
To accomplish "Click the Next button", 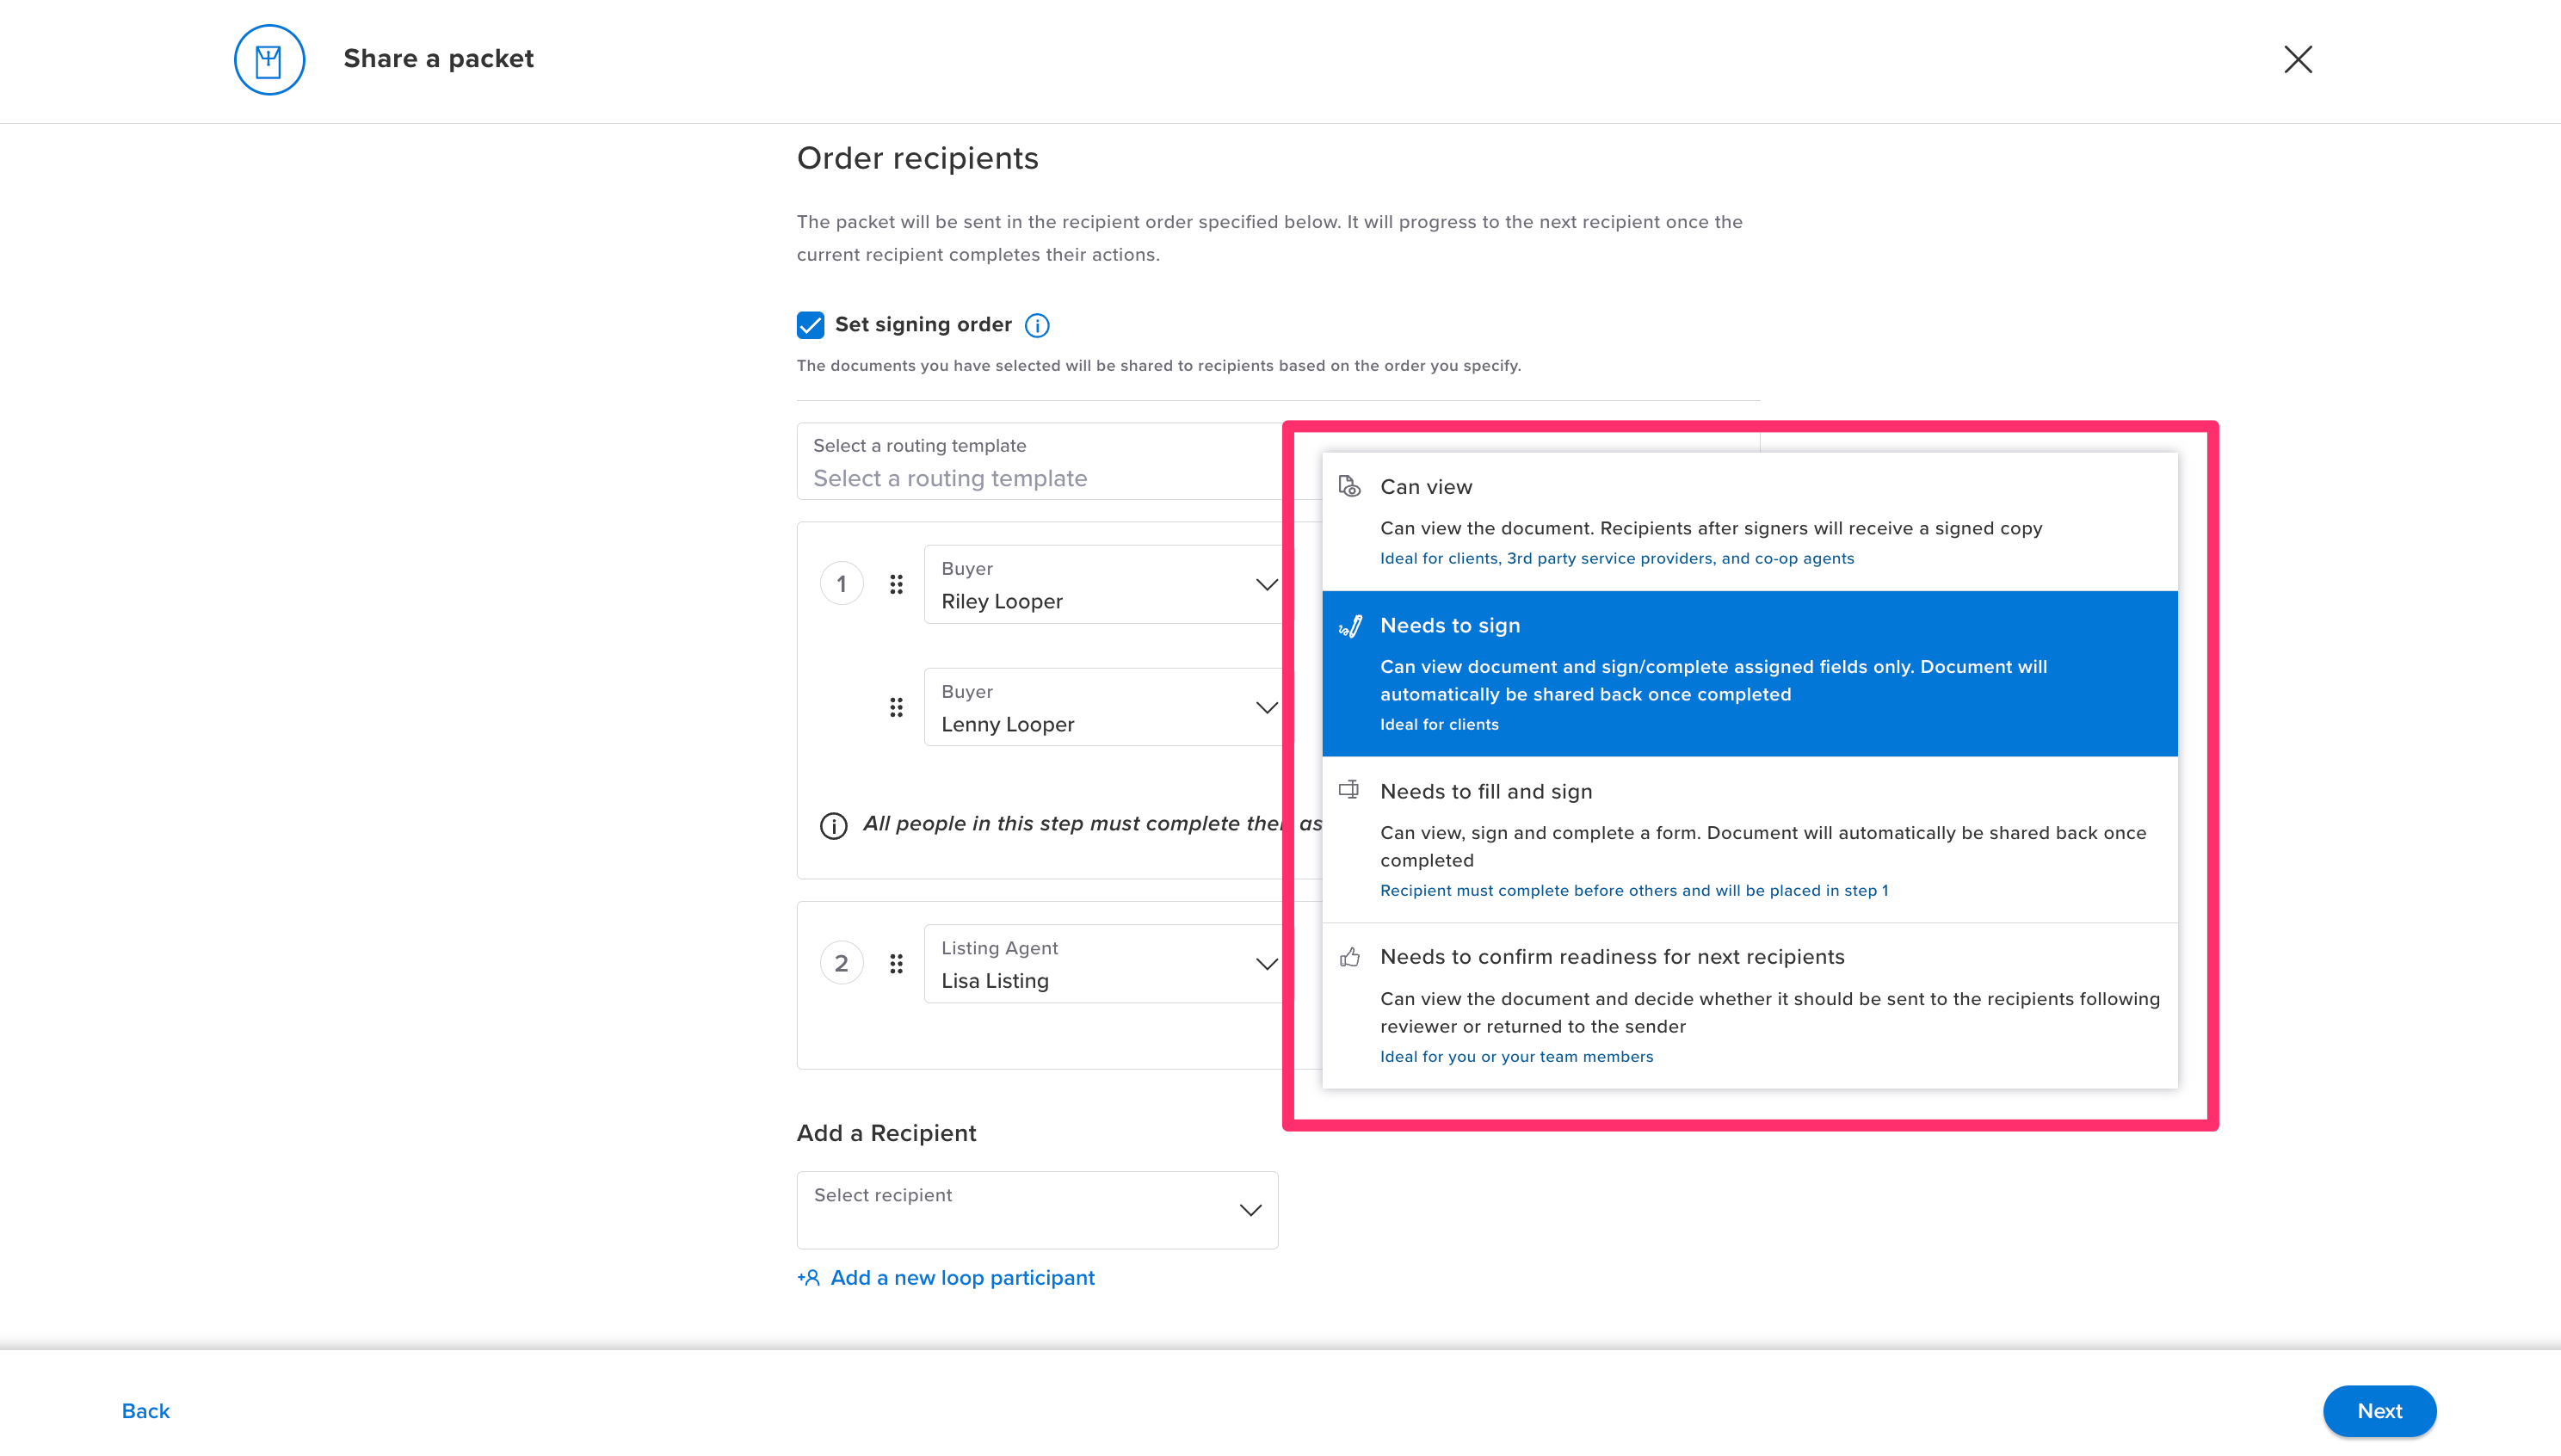I will coord(2379,1411).
